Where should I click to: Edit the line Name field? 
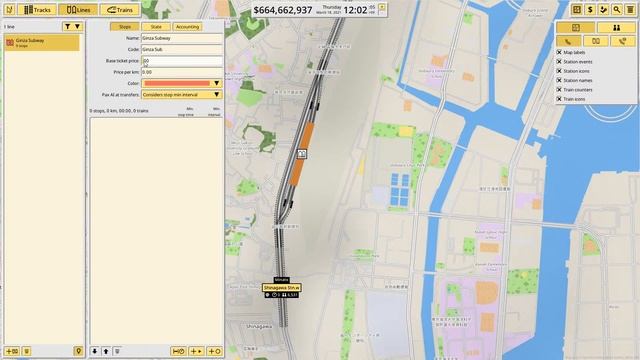(x=182, y=38)
